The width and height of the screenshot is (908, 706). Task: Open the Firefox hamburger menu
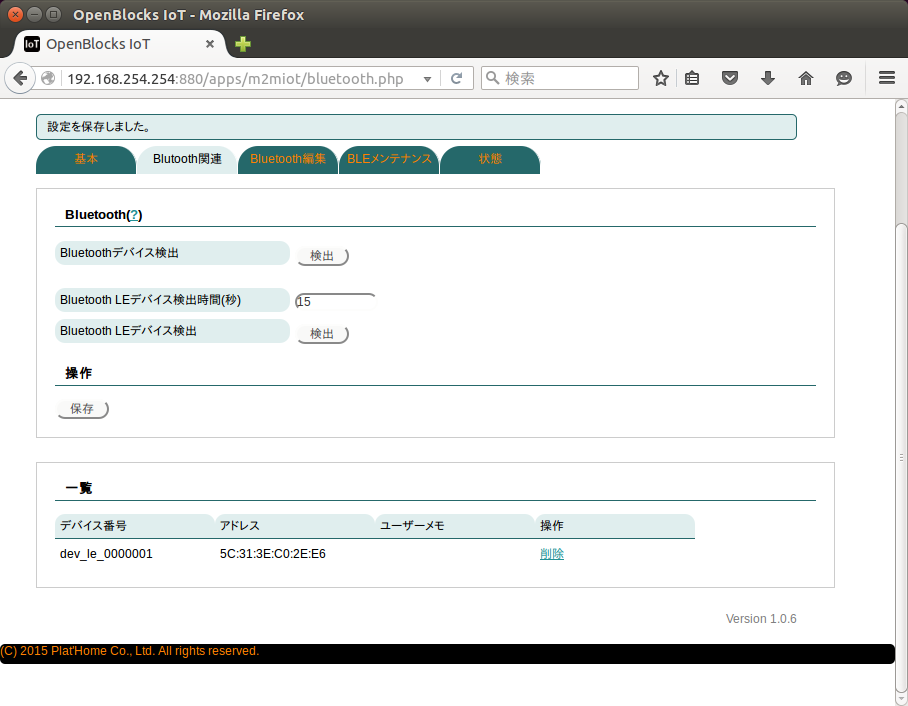point(887,78)
